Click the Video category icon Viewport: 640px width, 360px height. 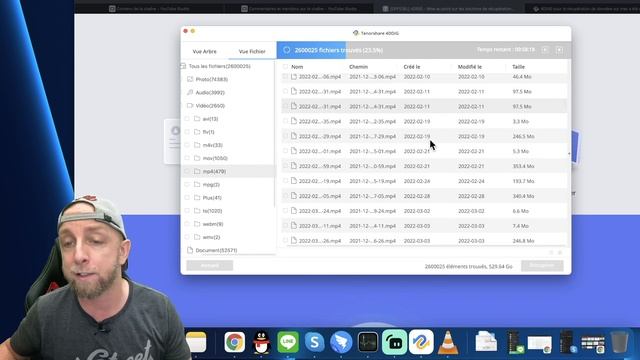pyautogui.click(x=190, y=105)
